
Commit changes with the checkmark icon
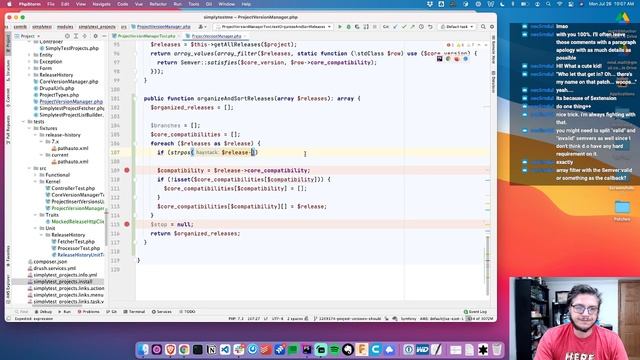pos(404,27)
